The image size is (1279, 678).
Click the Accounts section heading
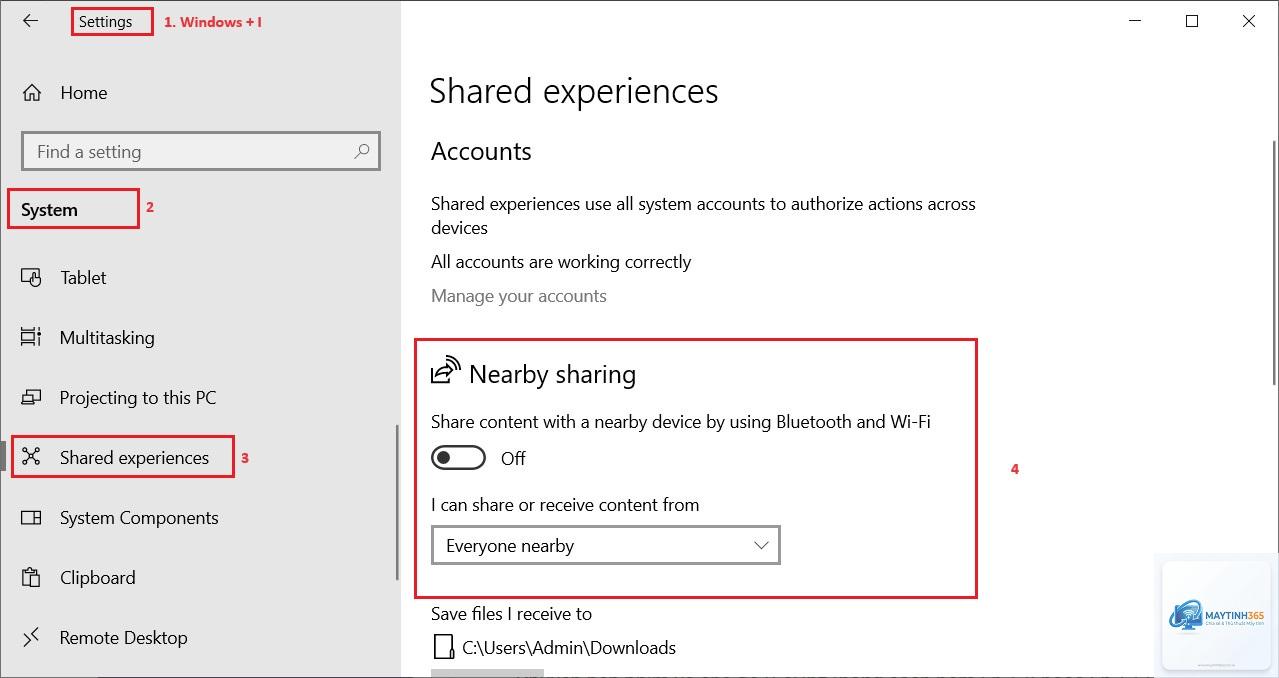481,151
